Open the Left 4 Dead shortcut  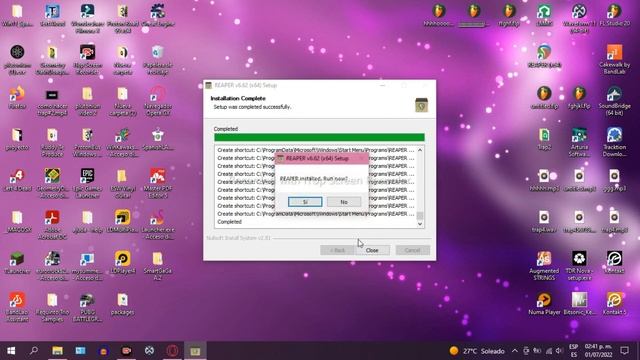coord(17,181)
